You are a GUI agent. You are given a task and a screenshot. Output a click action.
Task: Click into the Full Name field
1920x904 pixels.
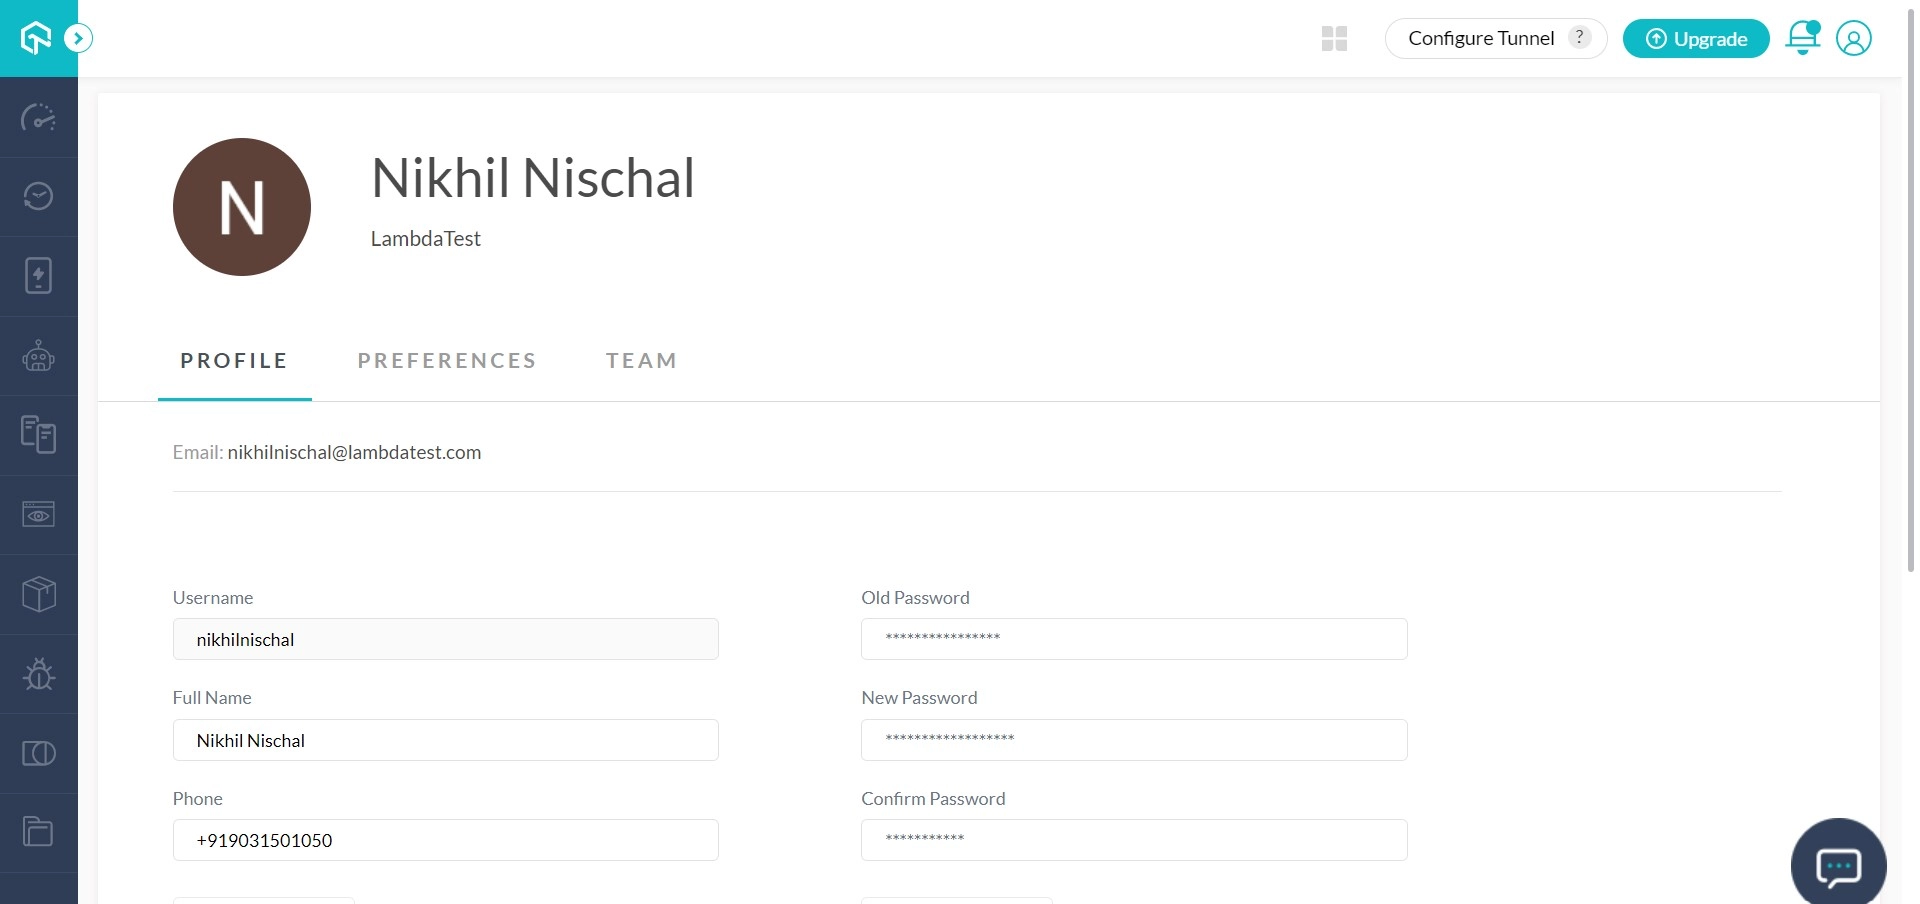[x=445, y=740]
